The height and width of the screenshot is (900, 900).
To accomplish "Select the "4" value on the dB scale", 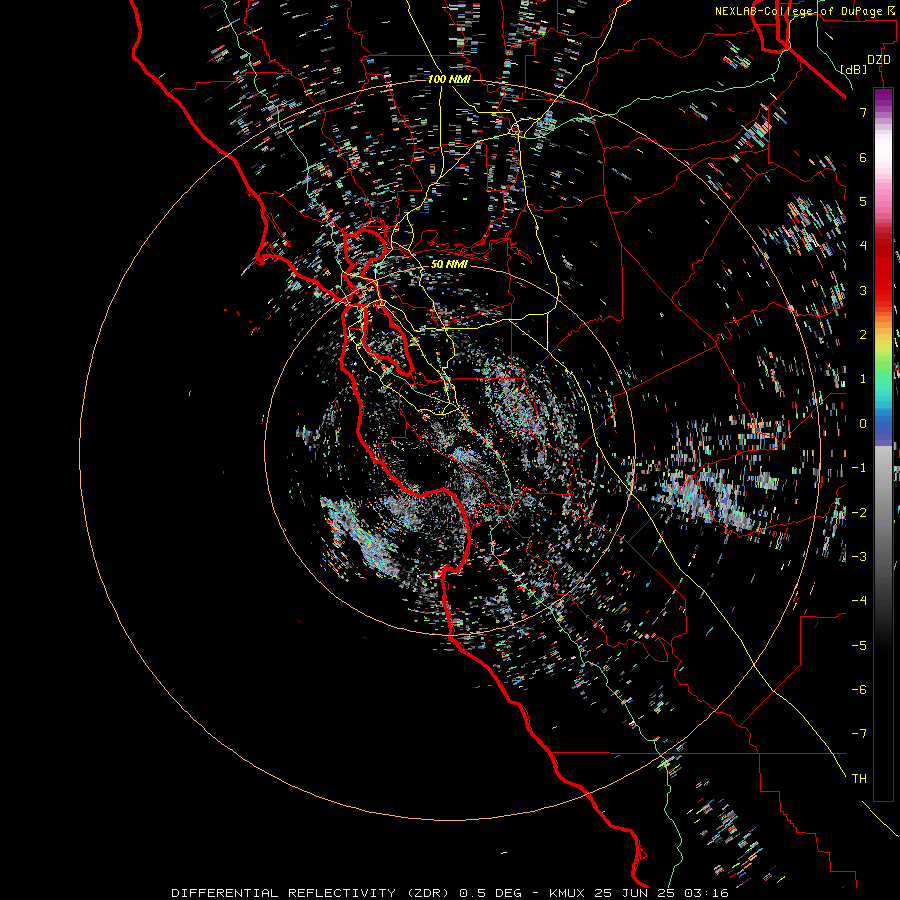I will pos(863,246).
